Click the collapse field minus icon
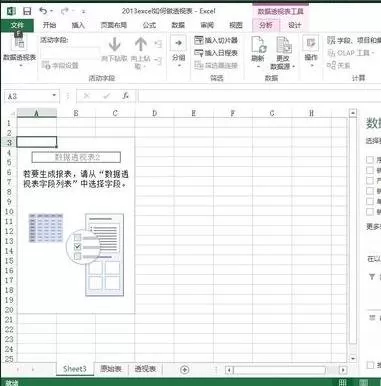381x386 pixels. [158, 61]
